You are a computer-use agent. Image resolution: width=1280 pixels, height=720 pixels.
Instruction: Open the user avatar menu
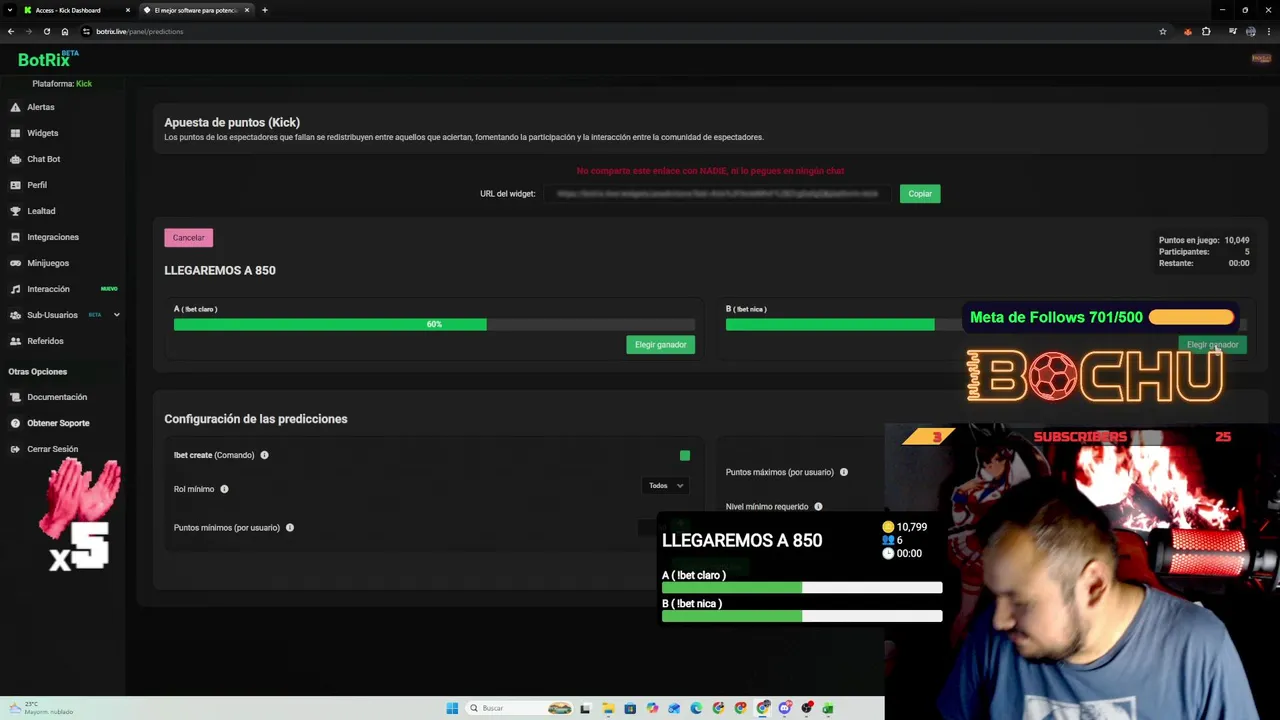[1261, 58]
